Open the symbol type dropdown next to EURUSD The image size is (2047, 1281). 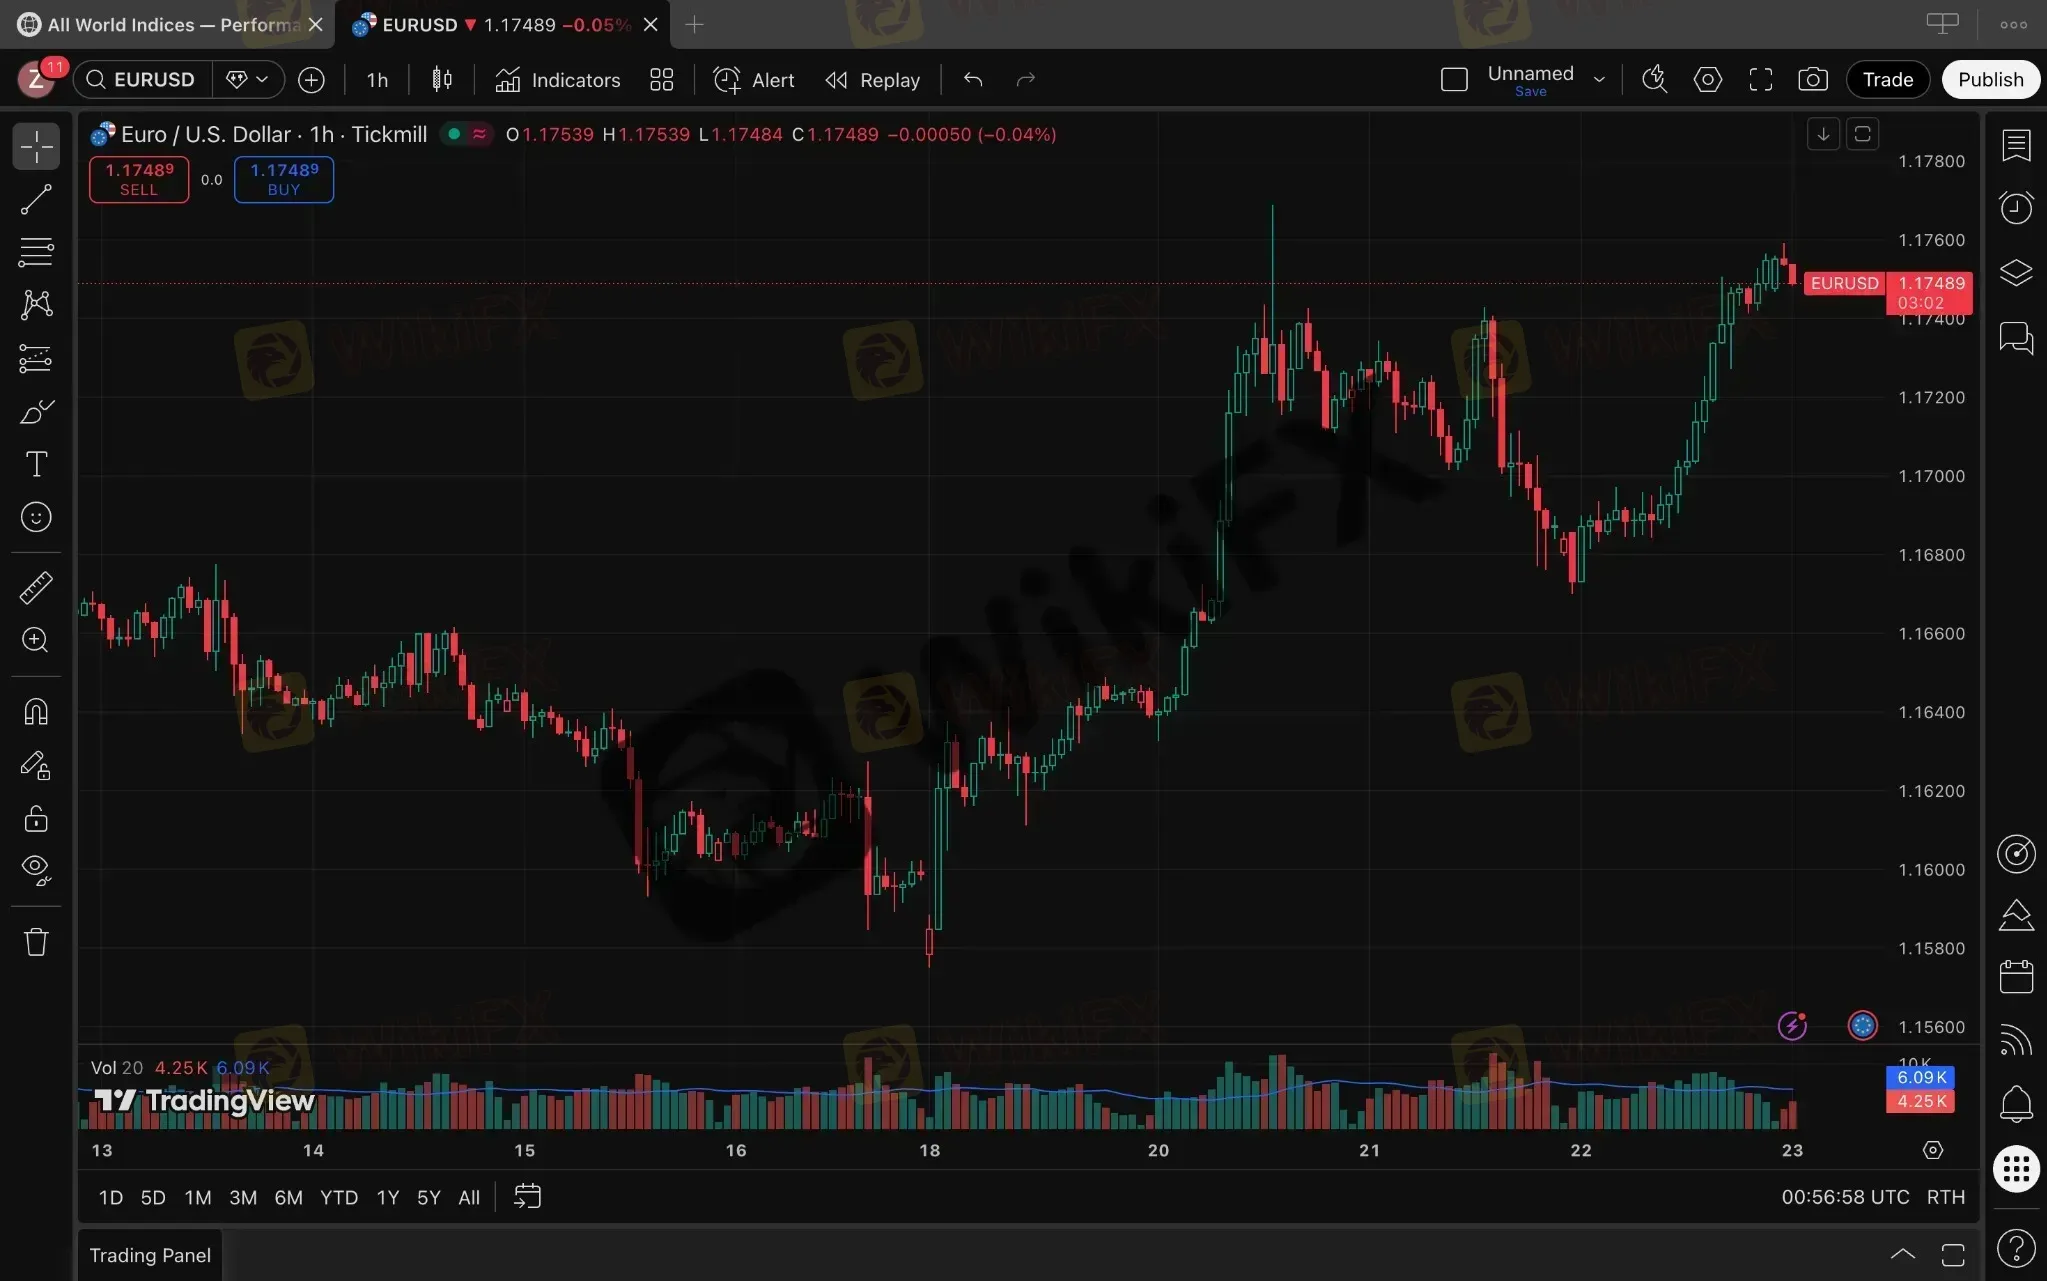[x=248, y=80]
